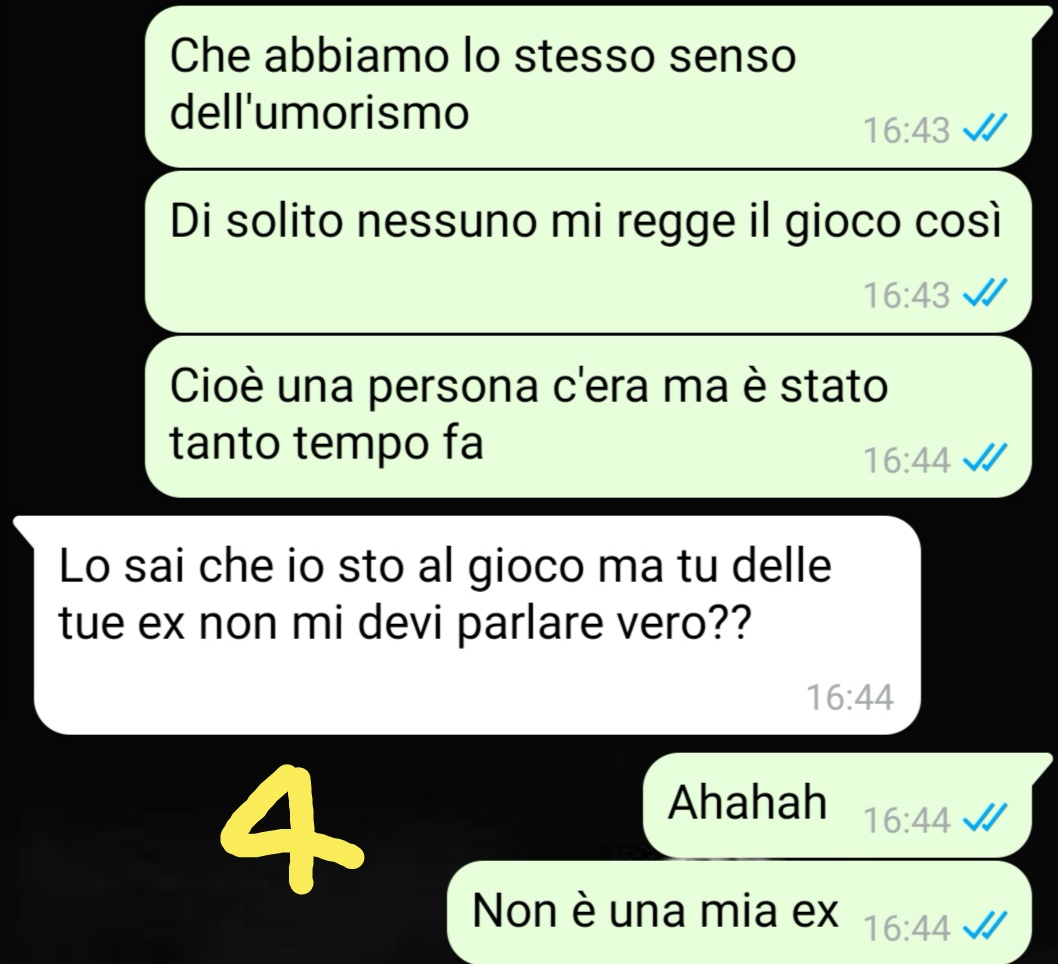Screen dimensions: 1058x964
Task: Tap the 16:43 timestamp on the first message
Action: point(906,130)
